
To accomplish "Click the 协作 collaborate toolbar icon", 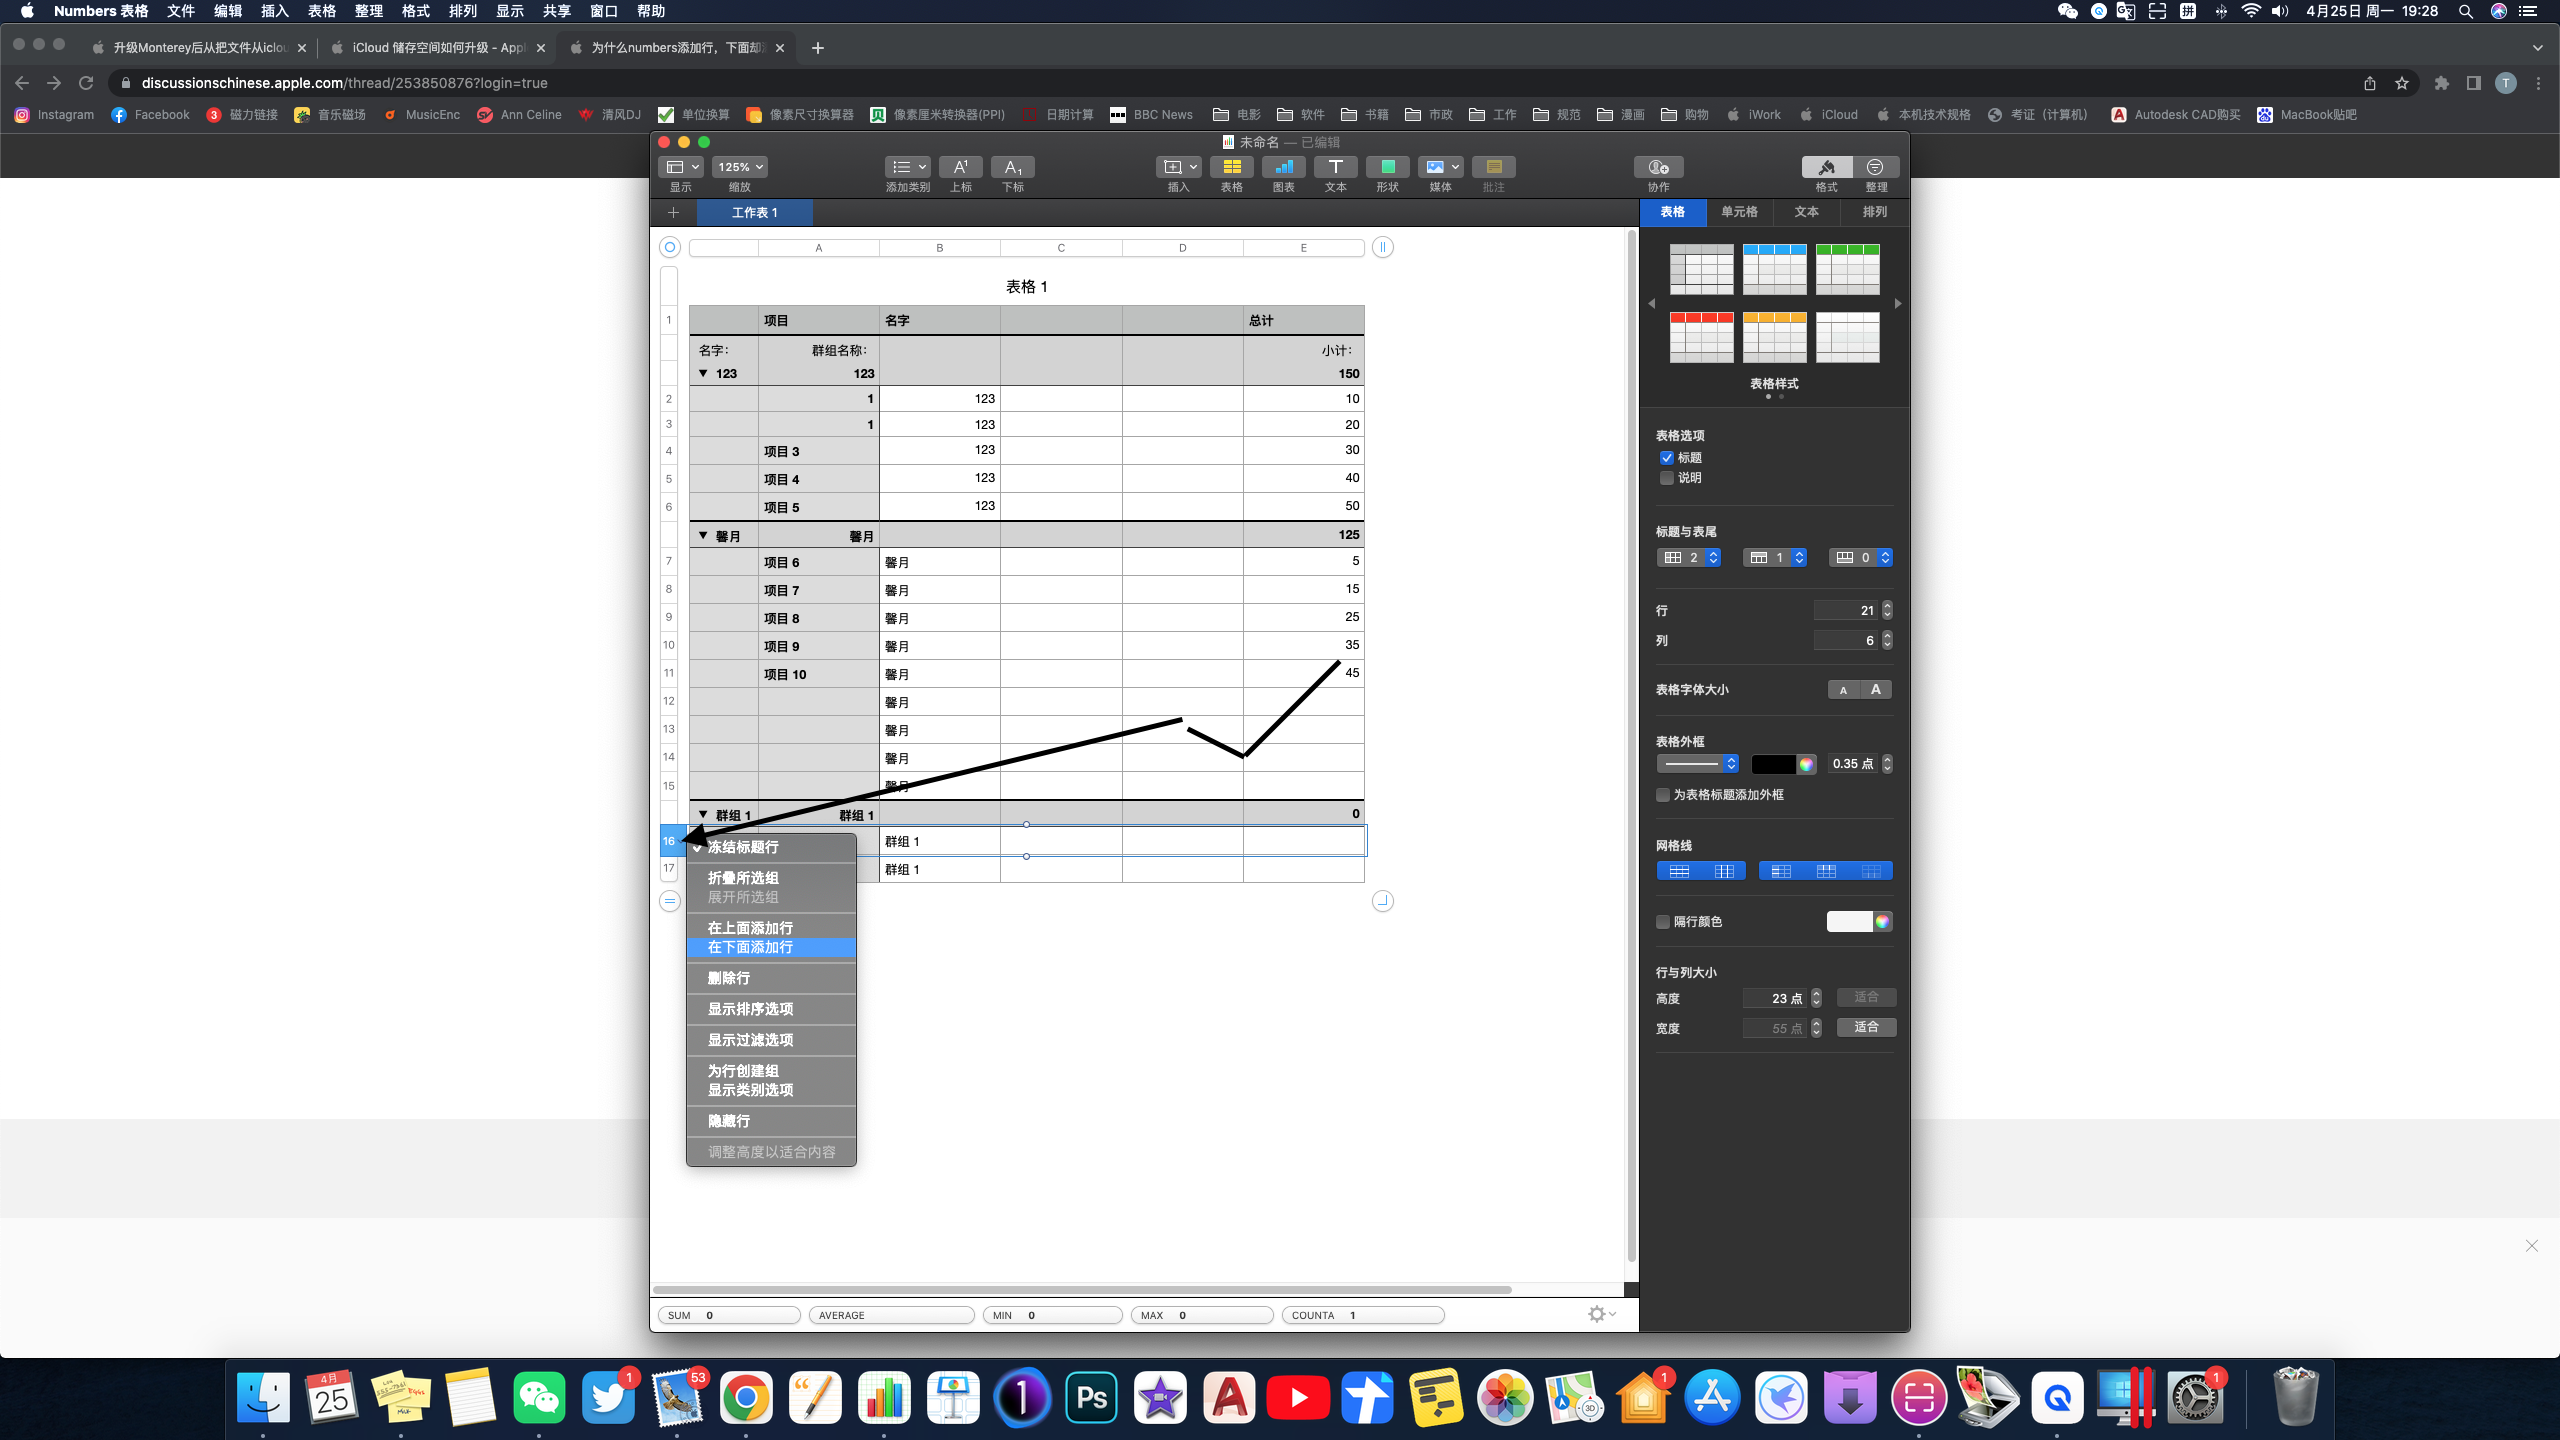I will [1658, 167].
